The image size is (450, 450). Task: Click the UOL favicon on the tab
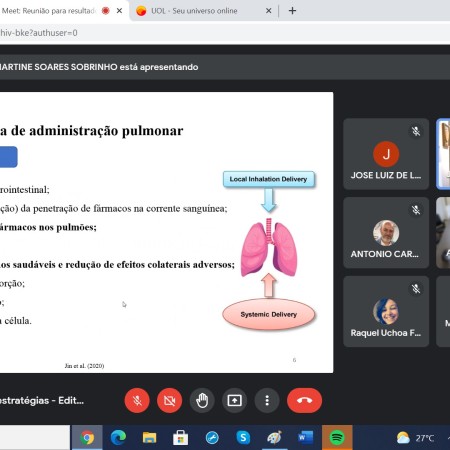(x=141, y=11)
